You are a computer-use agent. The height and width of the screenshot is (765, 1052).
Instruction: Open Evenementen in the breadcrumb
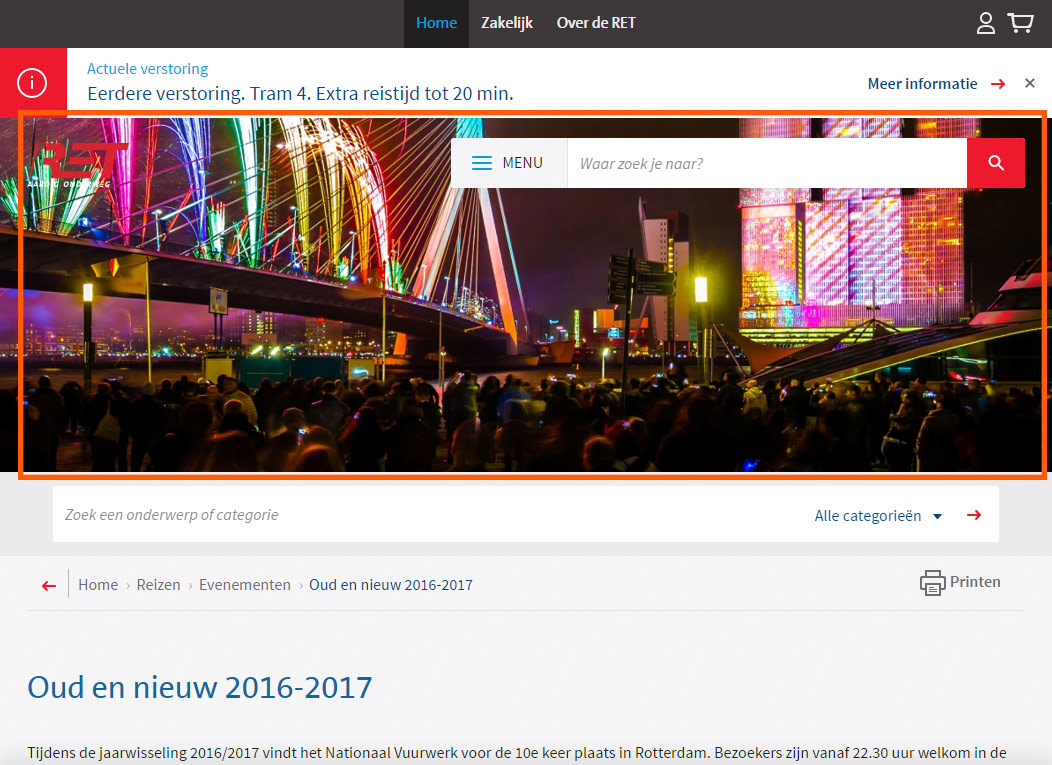245,585
